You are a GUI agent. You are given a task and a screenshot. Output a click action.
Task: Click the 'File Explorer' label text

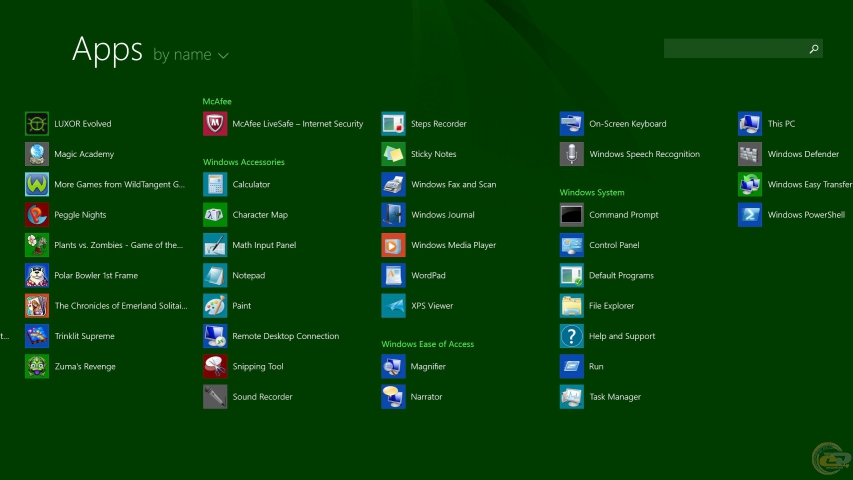[611, 306]
